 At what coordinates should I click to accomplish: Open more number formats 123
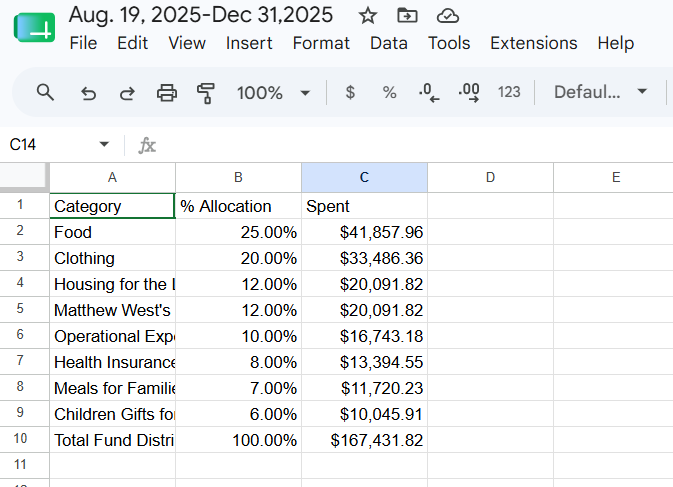(x=509, y=92)
